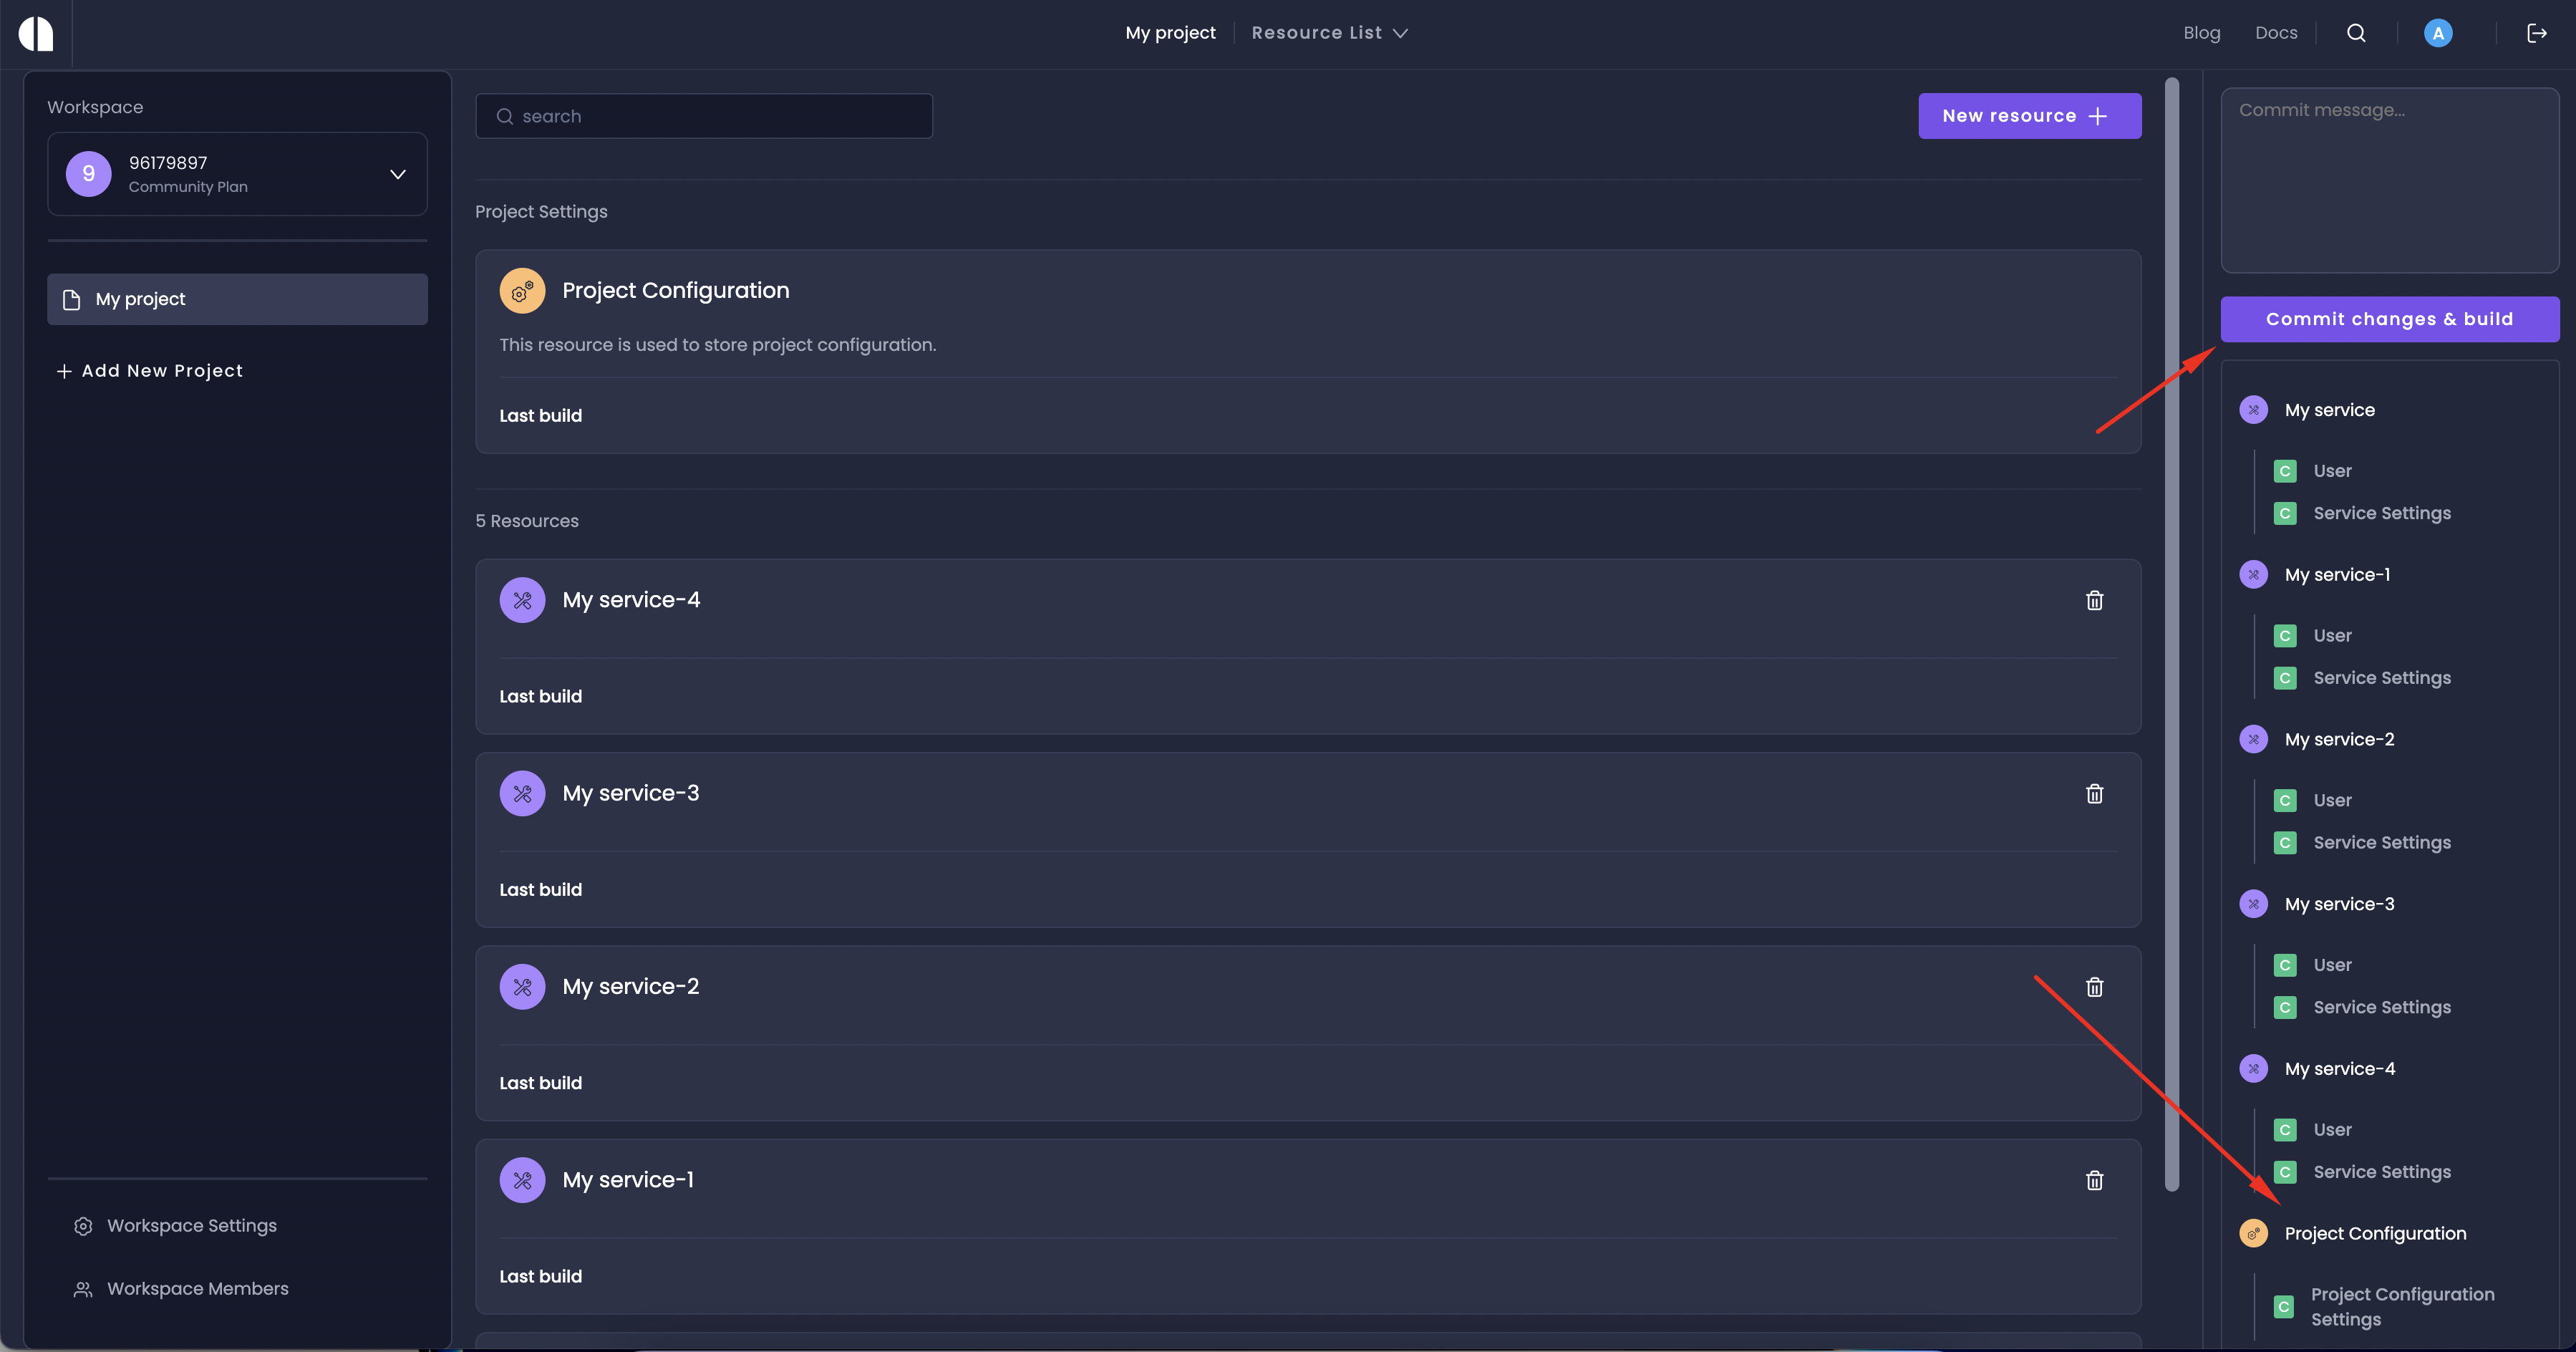
Task: Select My service-1 in pending changes
Action: pyautogui.click(x=2337, y=575)
